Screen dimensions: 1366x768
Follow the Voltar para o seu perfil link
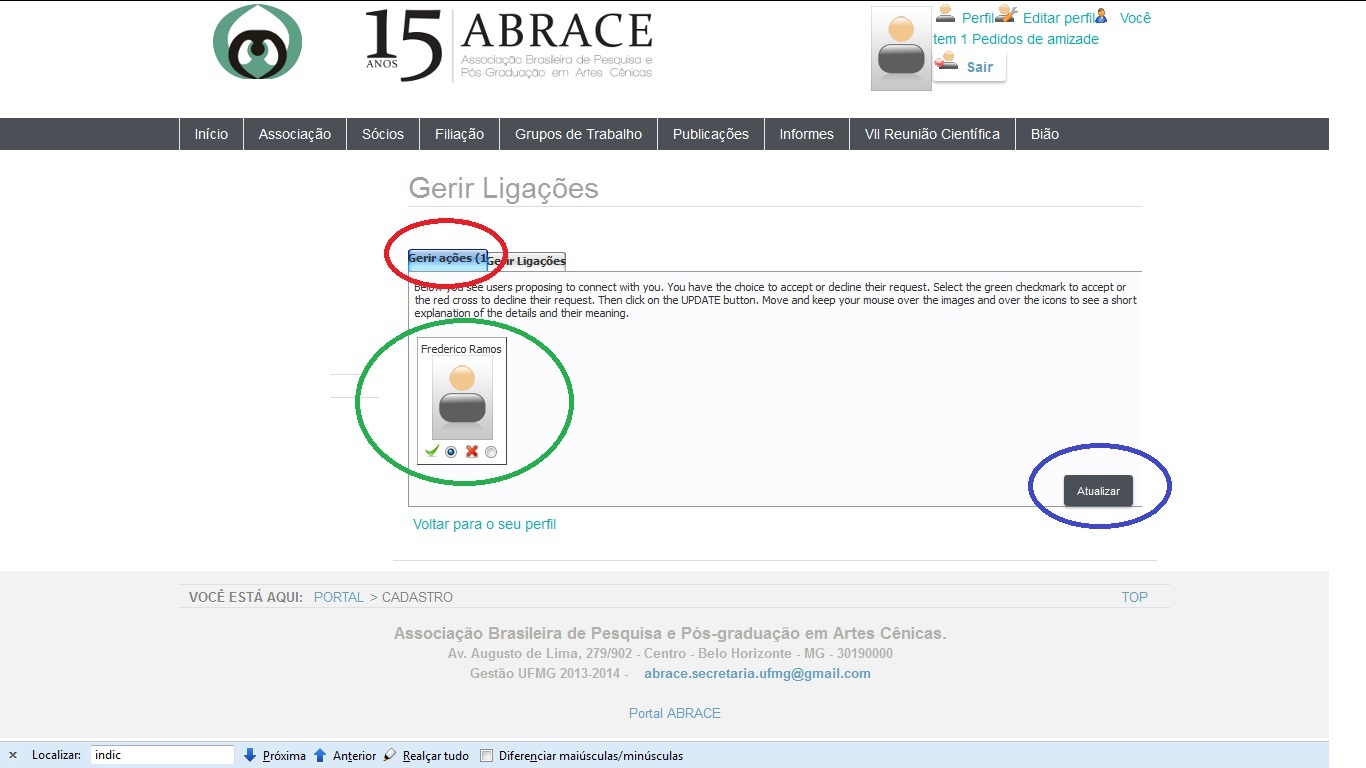pyautogui.click(x=484, y=524)
